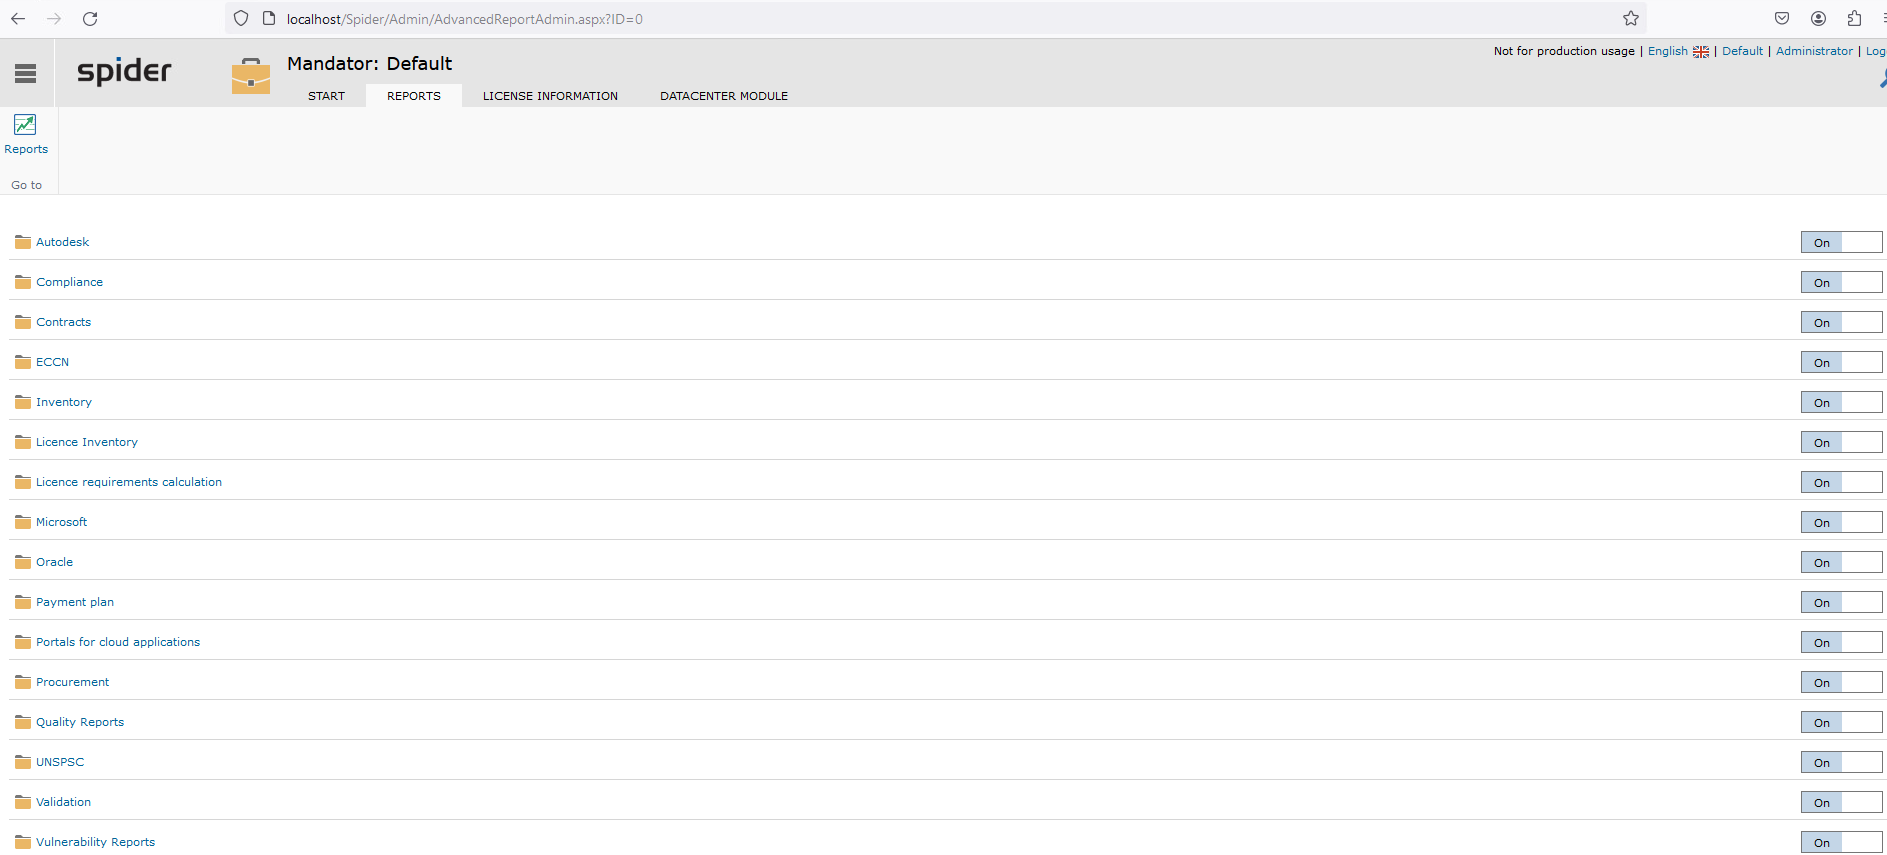Click the Administrator user link
The height and width of the screenshot is (855, 1887).
(x=1814, y=51)
